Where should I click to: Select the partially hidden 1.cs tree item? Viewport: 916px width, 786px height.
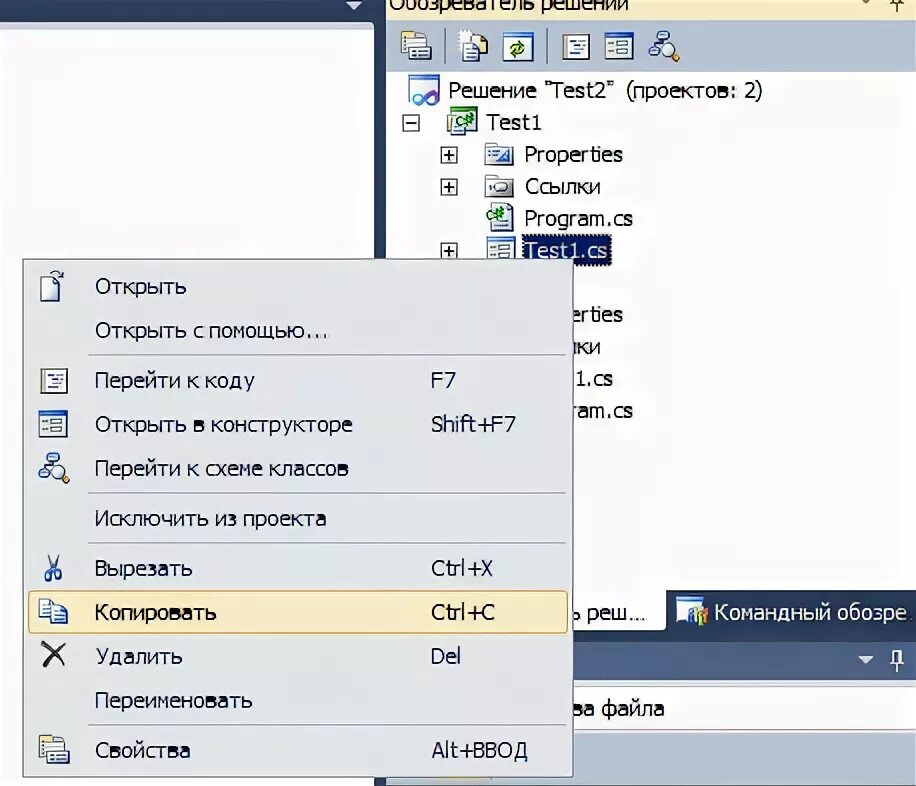pyautogui.click(x=594, y=379)
